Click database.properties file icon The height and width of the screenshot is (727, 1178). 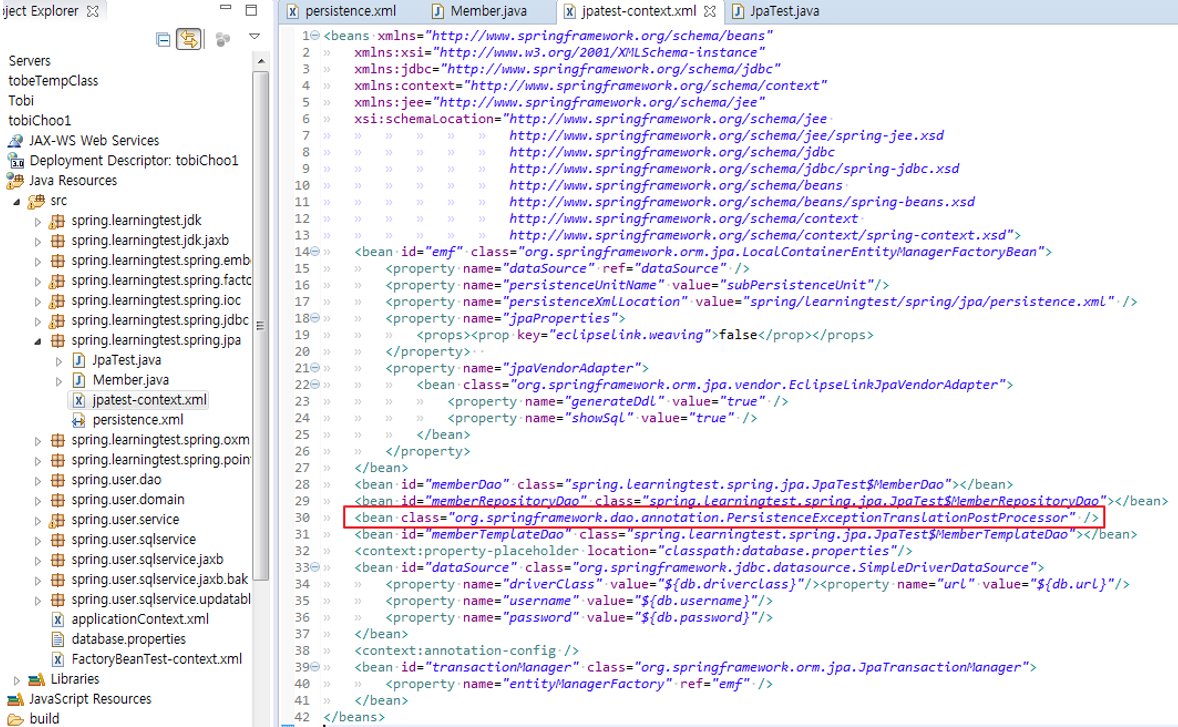(57, 639)
